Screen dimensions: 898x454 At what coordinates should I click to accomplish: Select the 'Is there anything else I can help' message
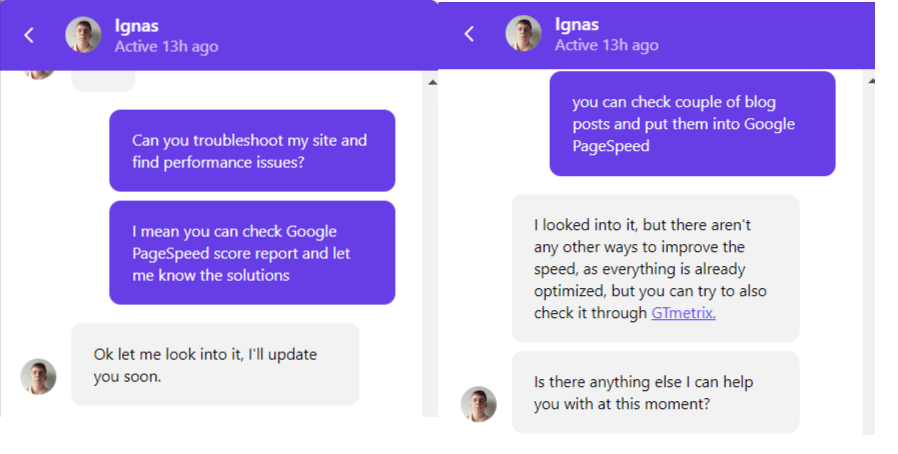point(655,392)
